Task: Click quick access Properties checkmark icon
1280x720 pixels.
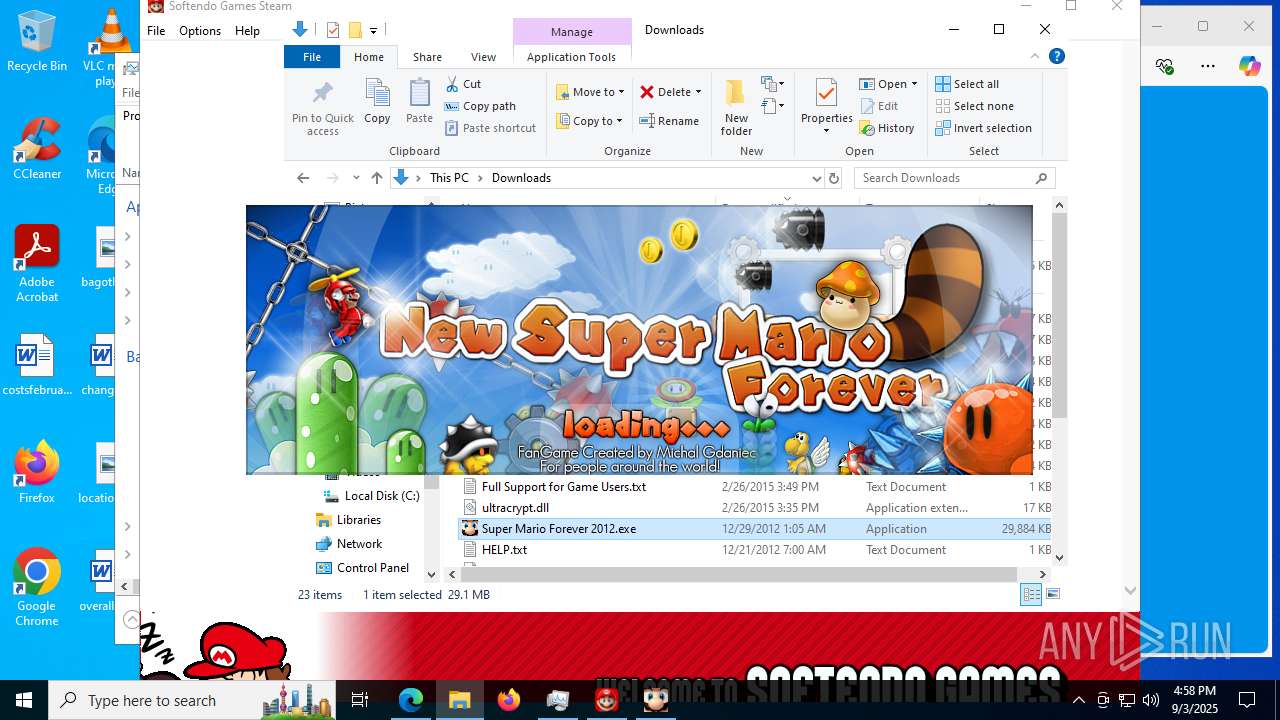Action: [333, 30]
